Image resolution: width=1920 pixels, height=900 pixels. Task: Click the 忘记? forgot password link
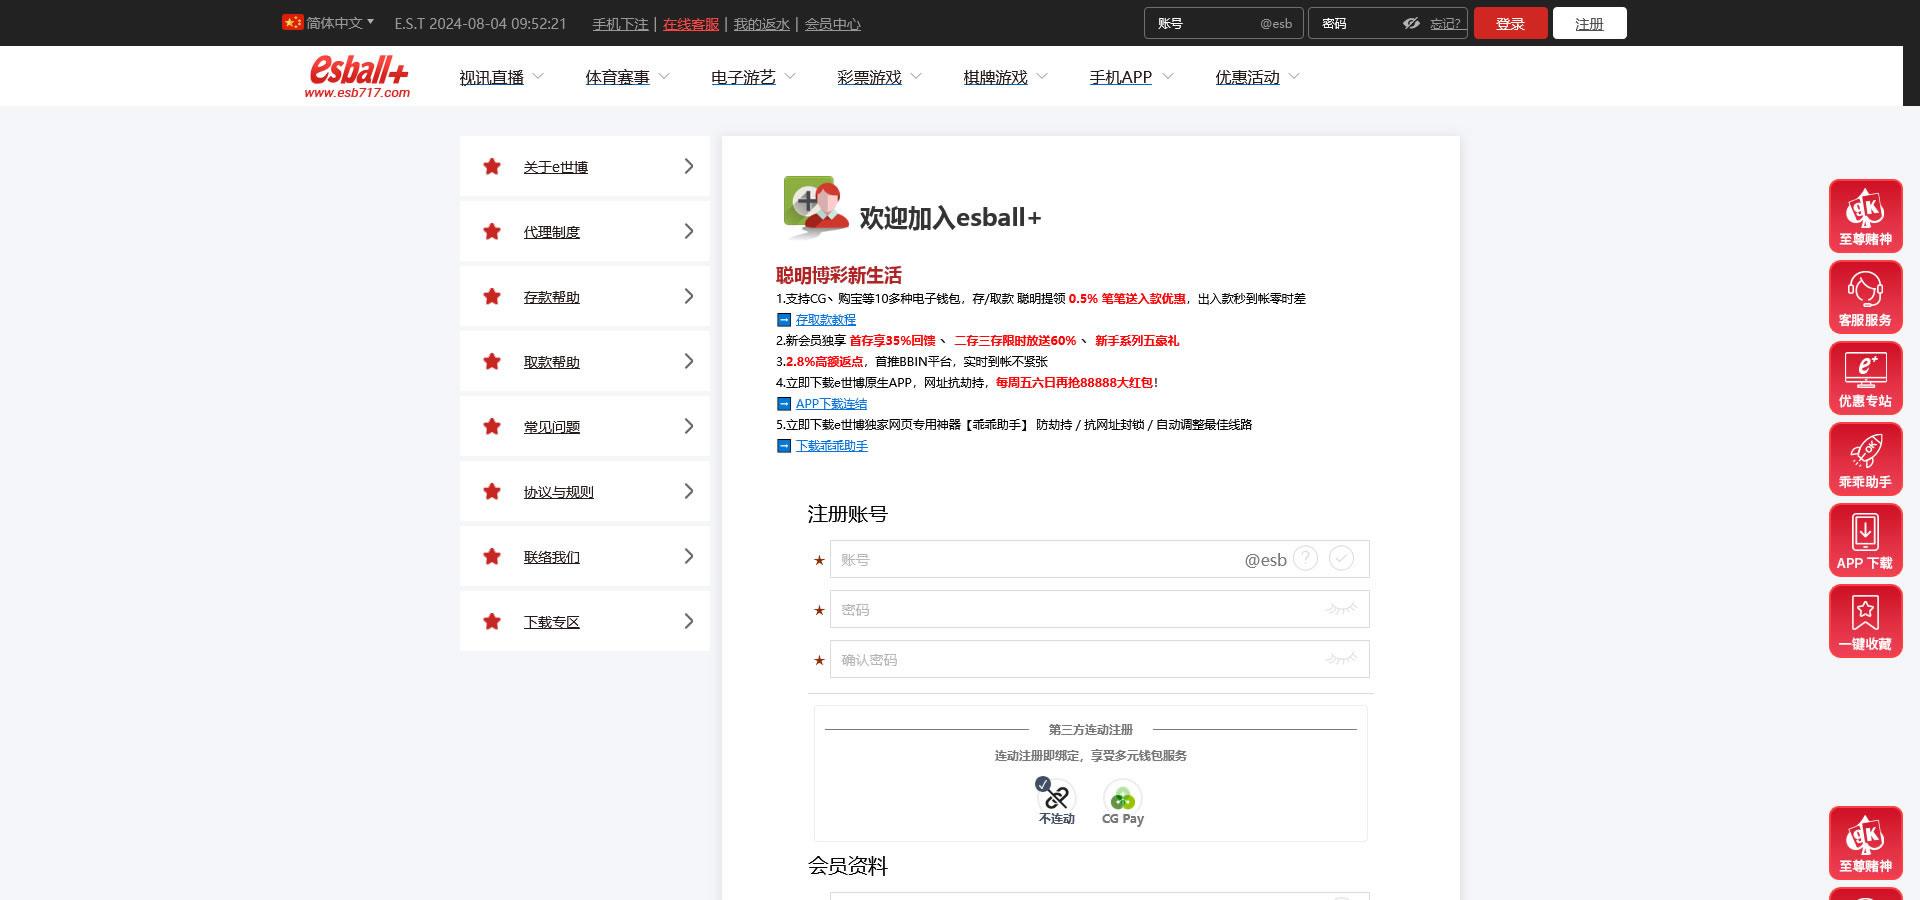point(1445,24)
